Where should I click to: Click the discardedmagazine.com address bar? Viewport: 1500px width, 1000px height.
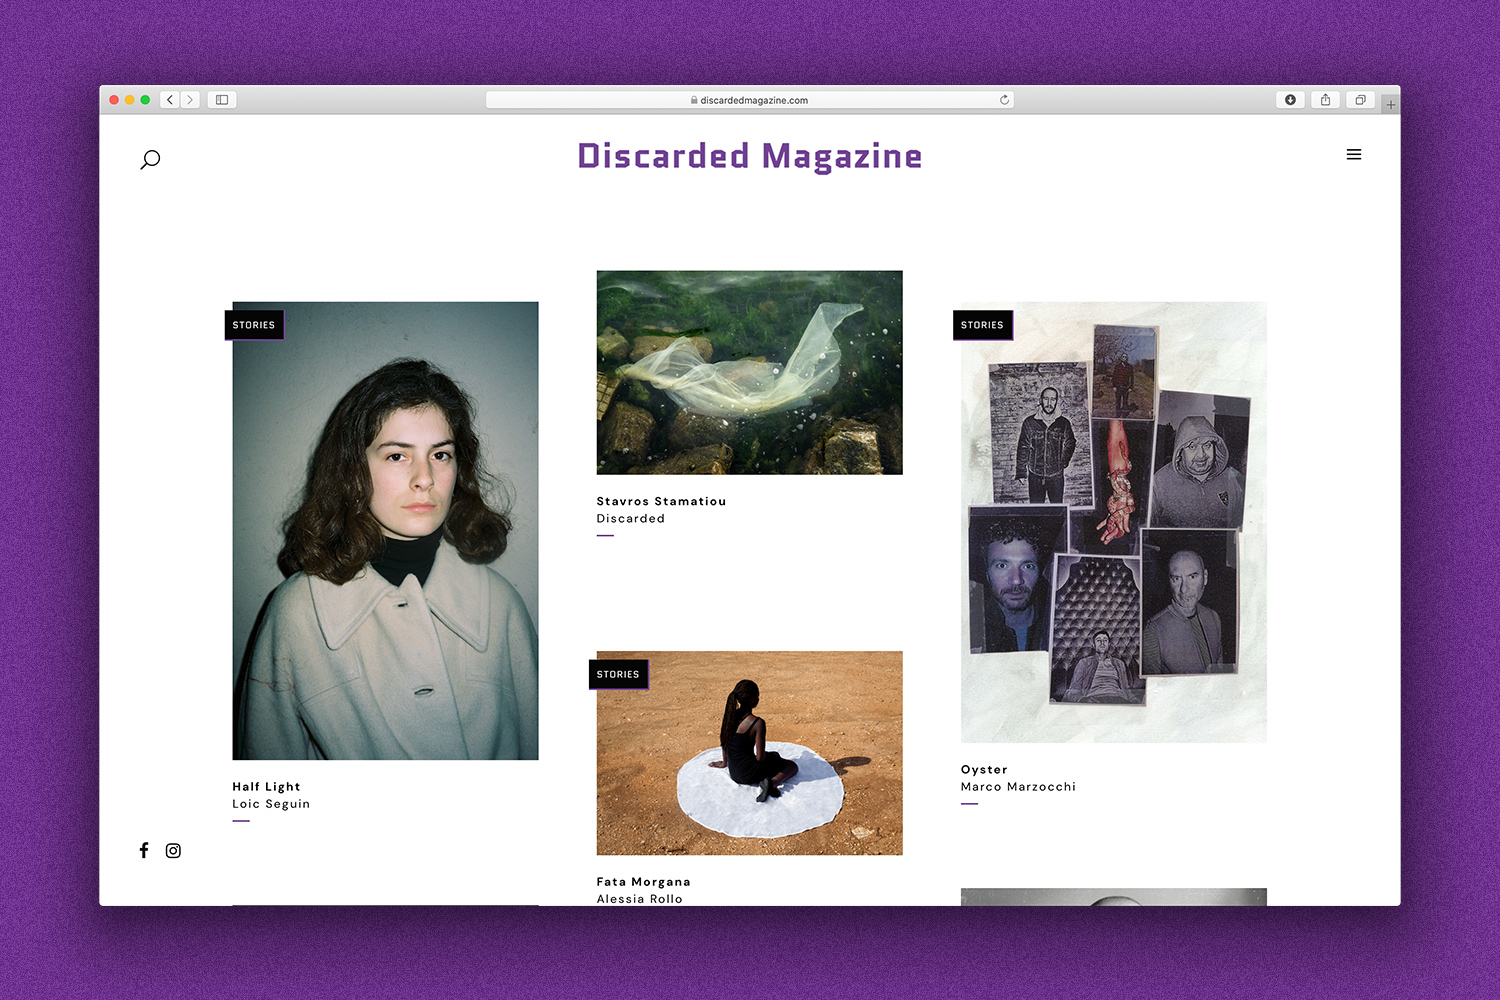[750, 100]
